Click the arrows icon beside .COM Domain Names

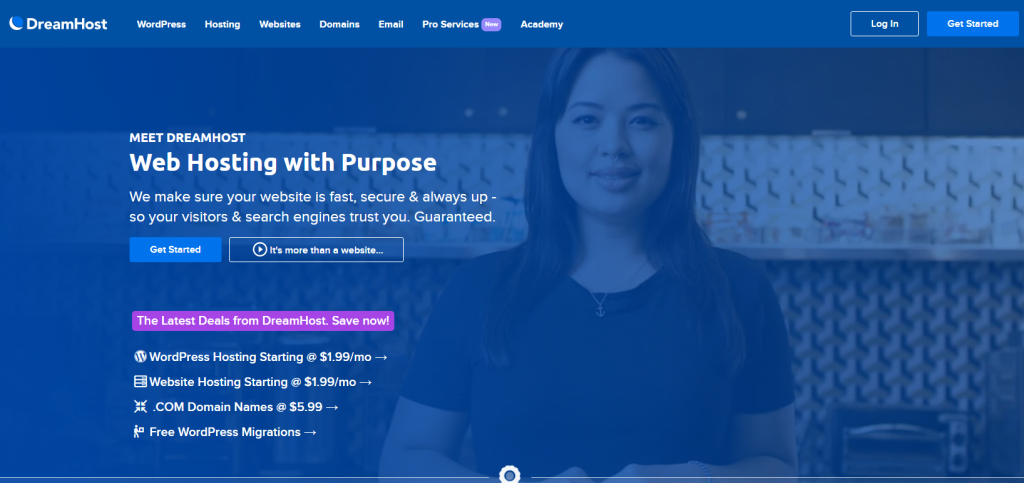(x=140, y=407)
